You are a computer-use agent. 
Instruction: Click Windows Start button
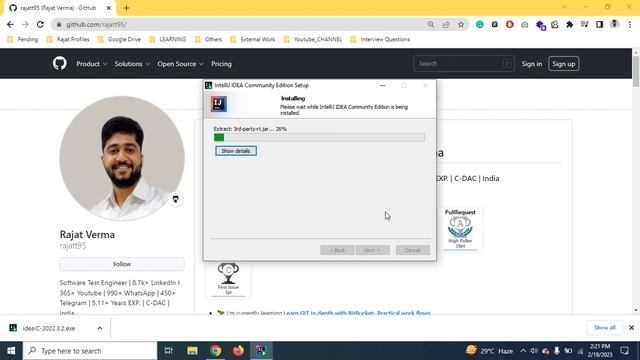tap(11, 351)
